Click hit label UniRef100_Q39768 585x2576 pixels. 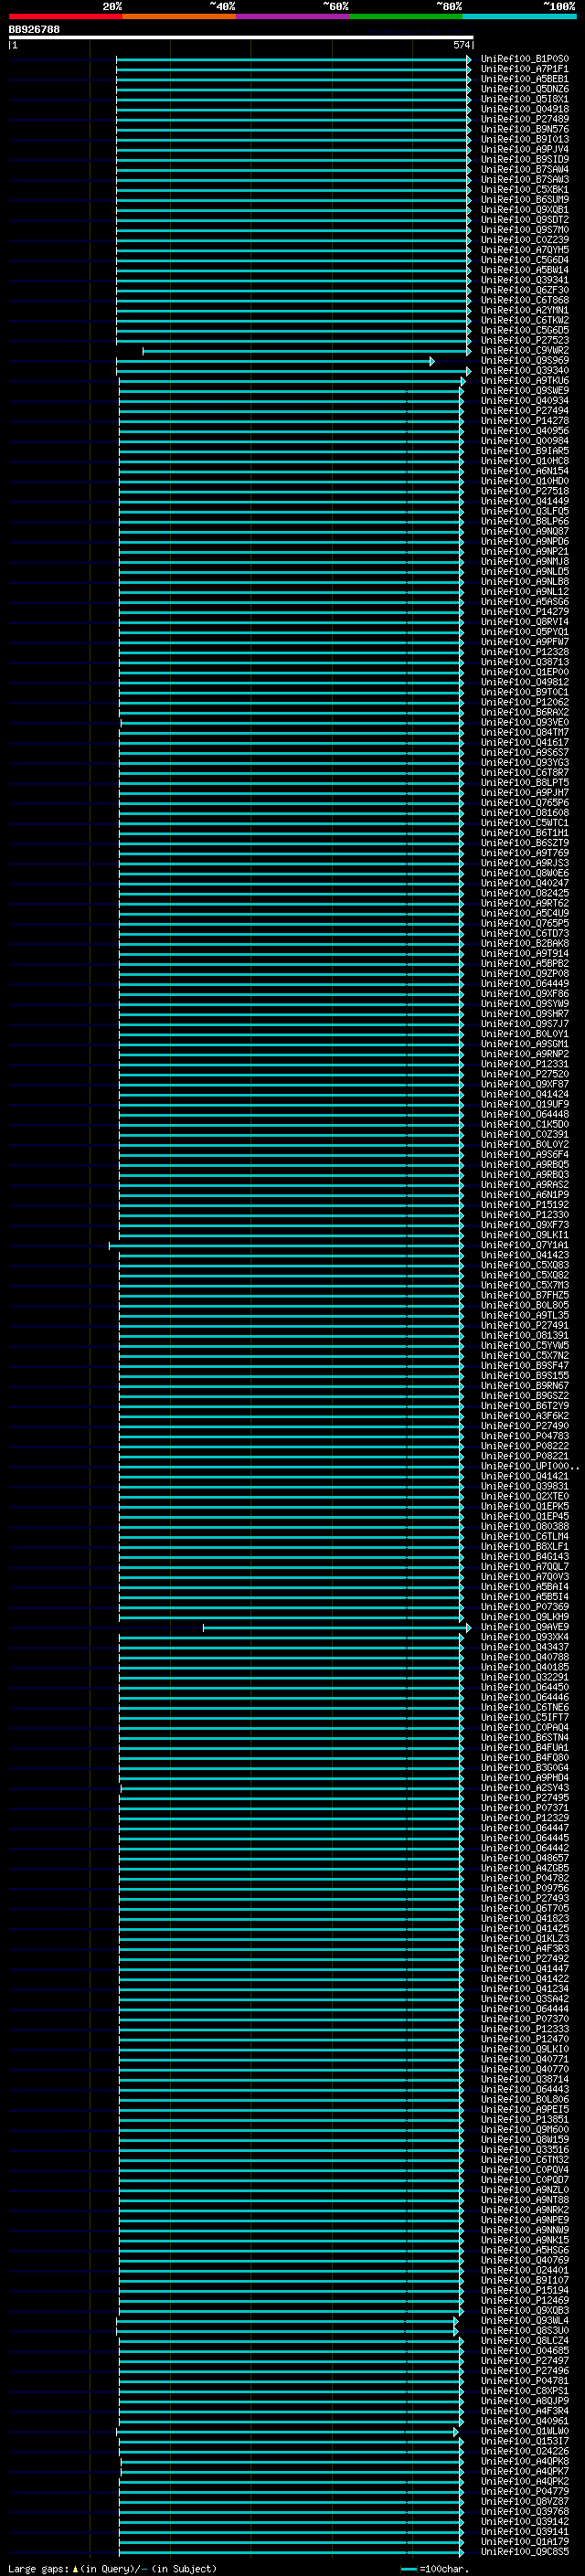pos(524,2510)
